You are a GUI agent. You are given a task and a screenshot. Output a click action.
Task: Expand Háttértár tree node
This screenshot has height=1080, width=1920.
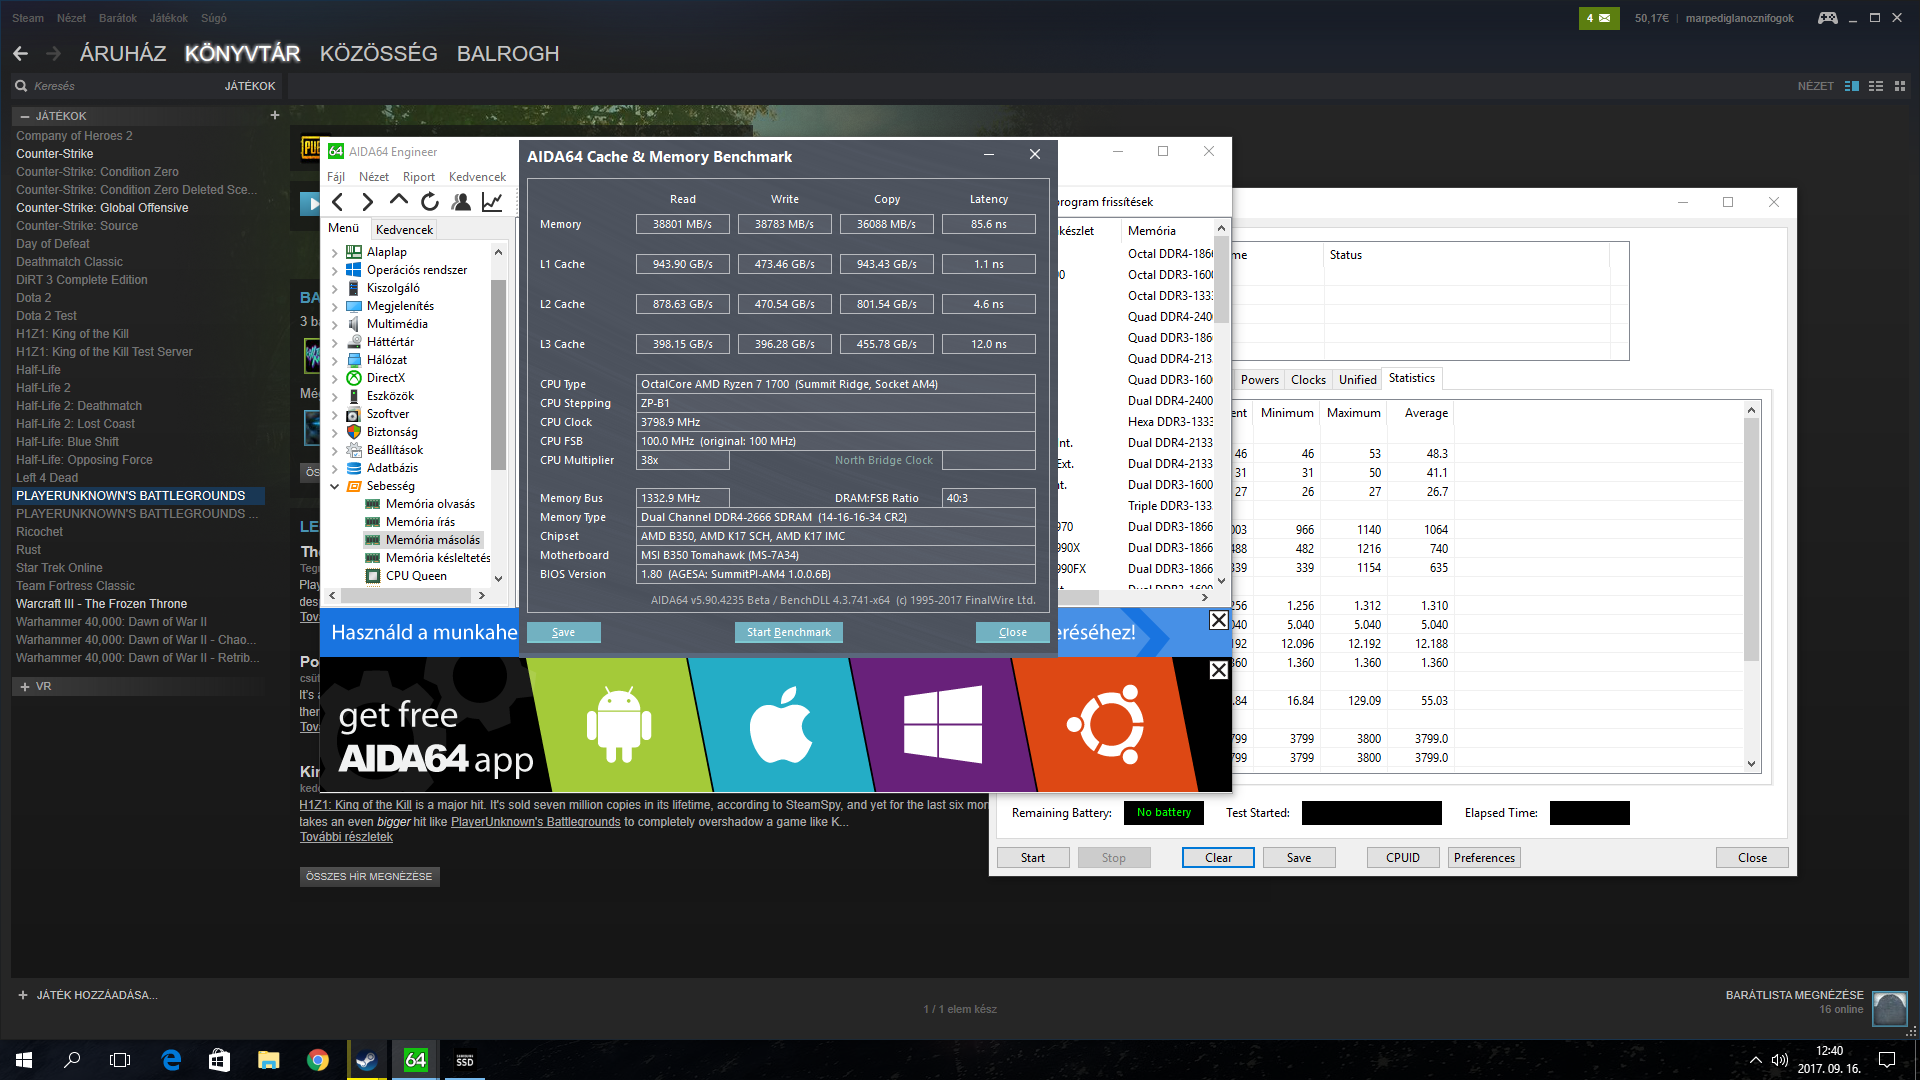[x=334, y=342]
